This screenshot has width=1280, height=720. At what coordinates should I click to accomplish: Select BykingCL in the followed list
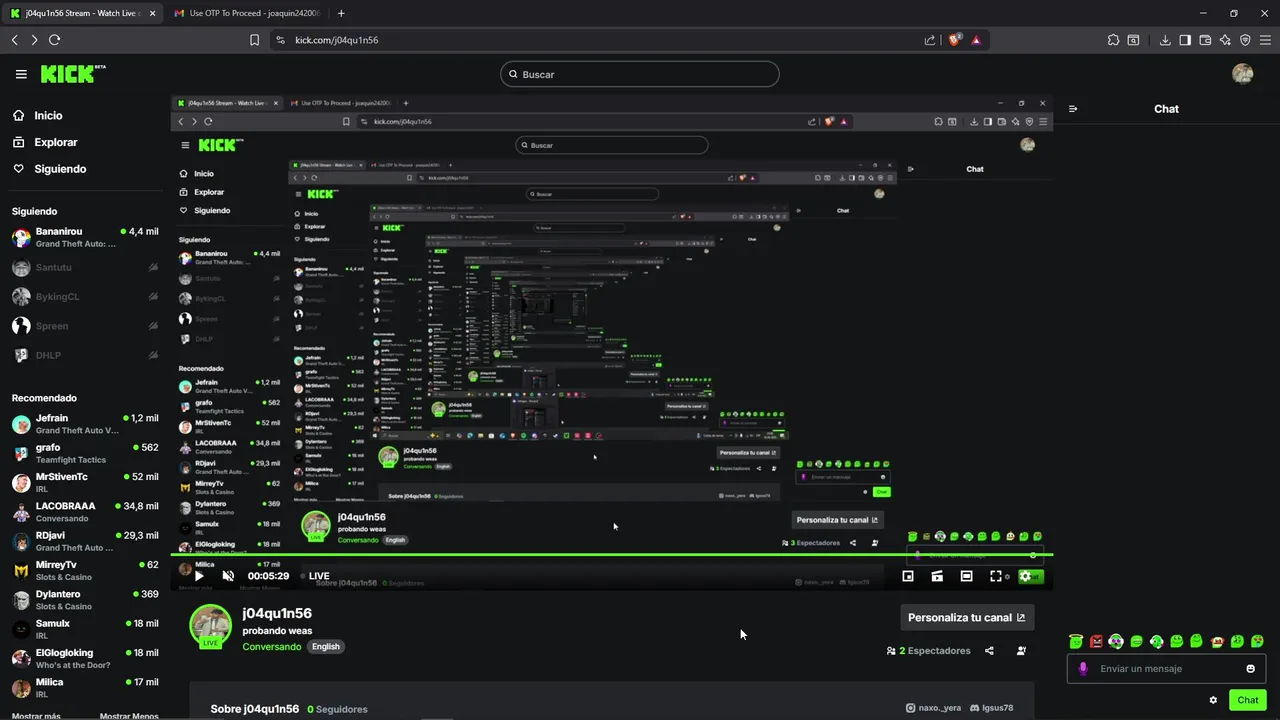85,297
